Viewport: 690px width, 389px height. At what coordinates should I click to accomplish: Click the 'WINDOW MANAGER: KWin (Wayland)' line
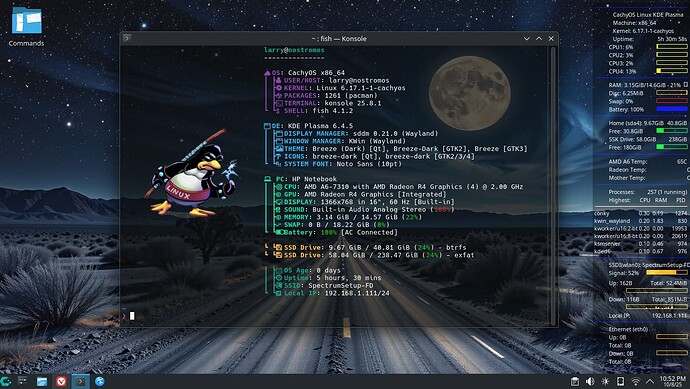tap(340, 141)
